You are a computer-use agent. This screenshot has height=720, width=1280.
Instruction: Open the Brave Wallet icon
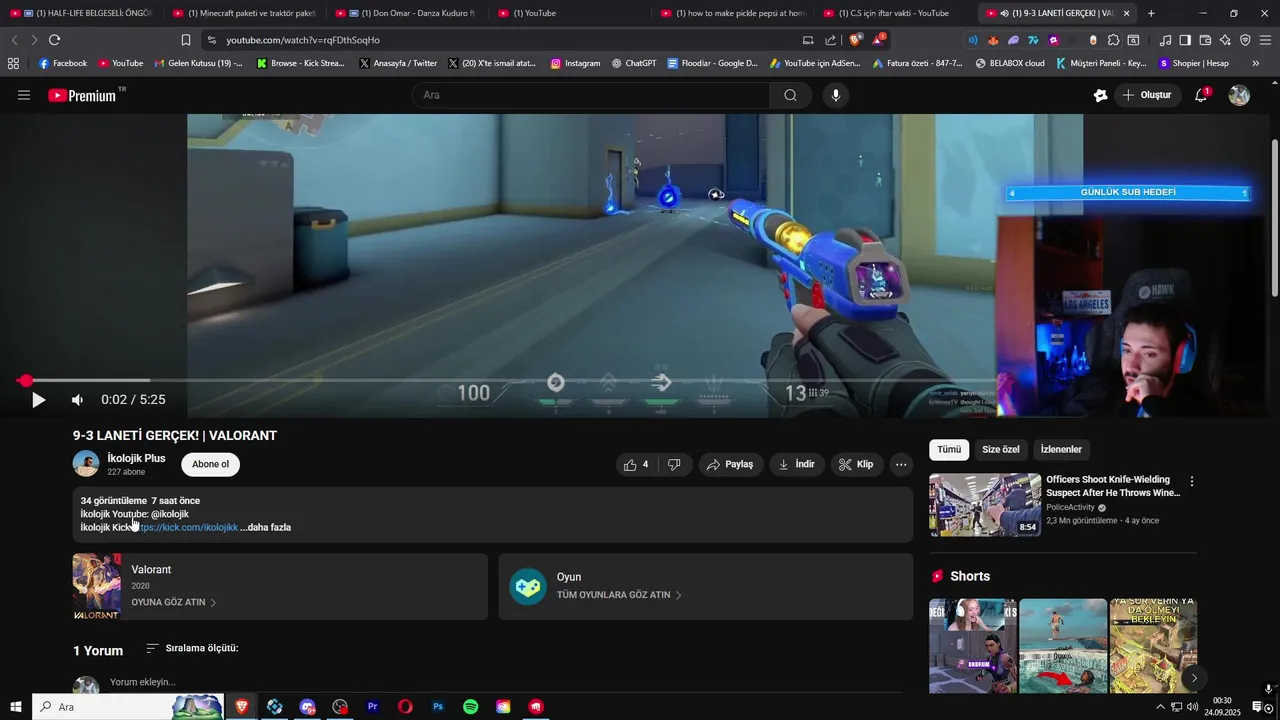click(1205, 40)
